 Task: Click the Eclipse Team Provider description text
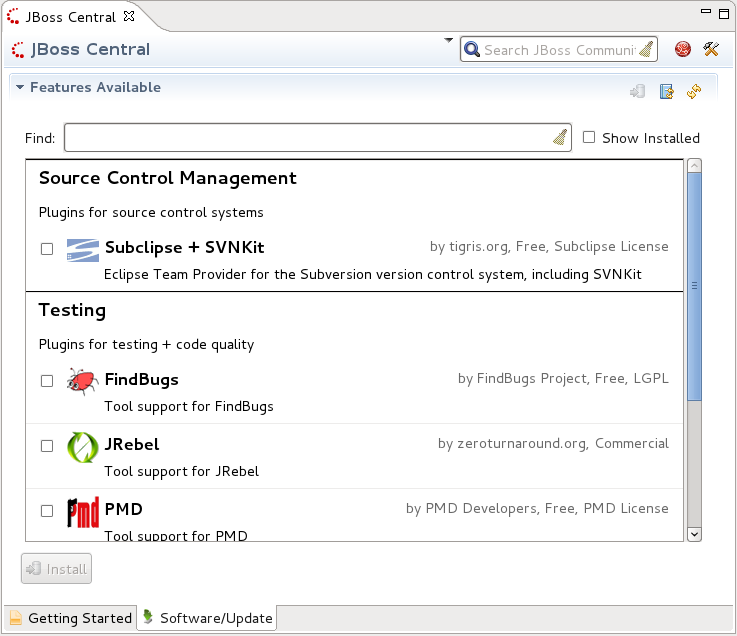(x=373, y=274)
